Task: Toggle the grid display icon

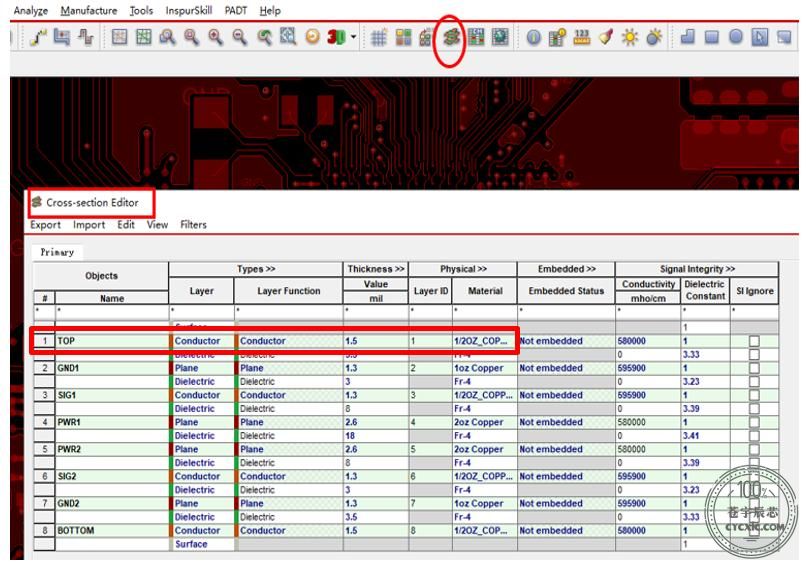Action: [379, 38]
